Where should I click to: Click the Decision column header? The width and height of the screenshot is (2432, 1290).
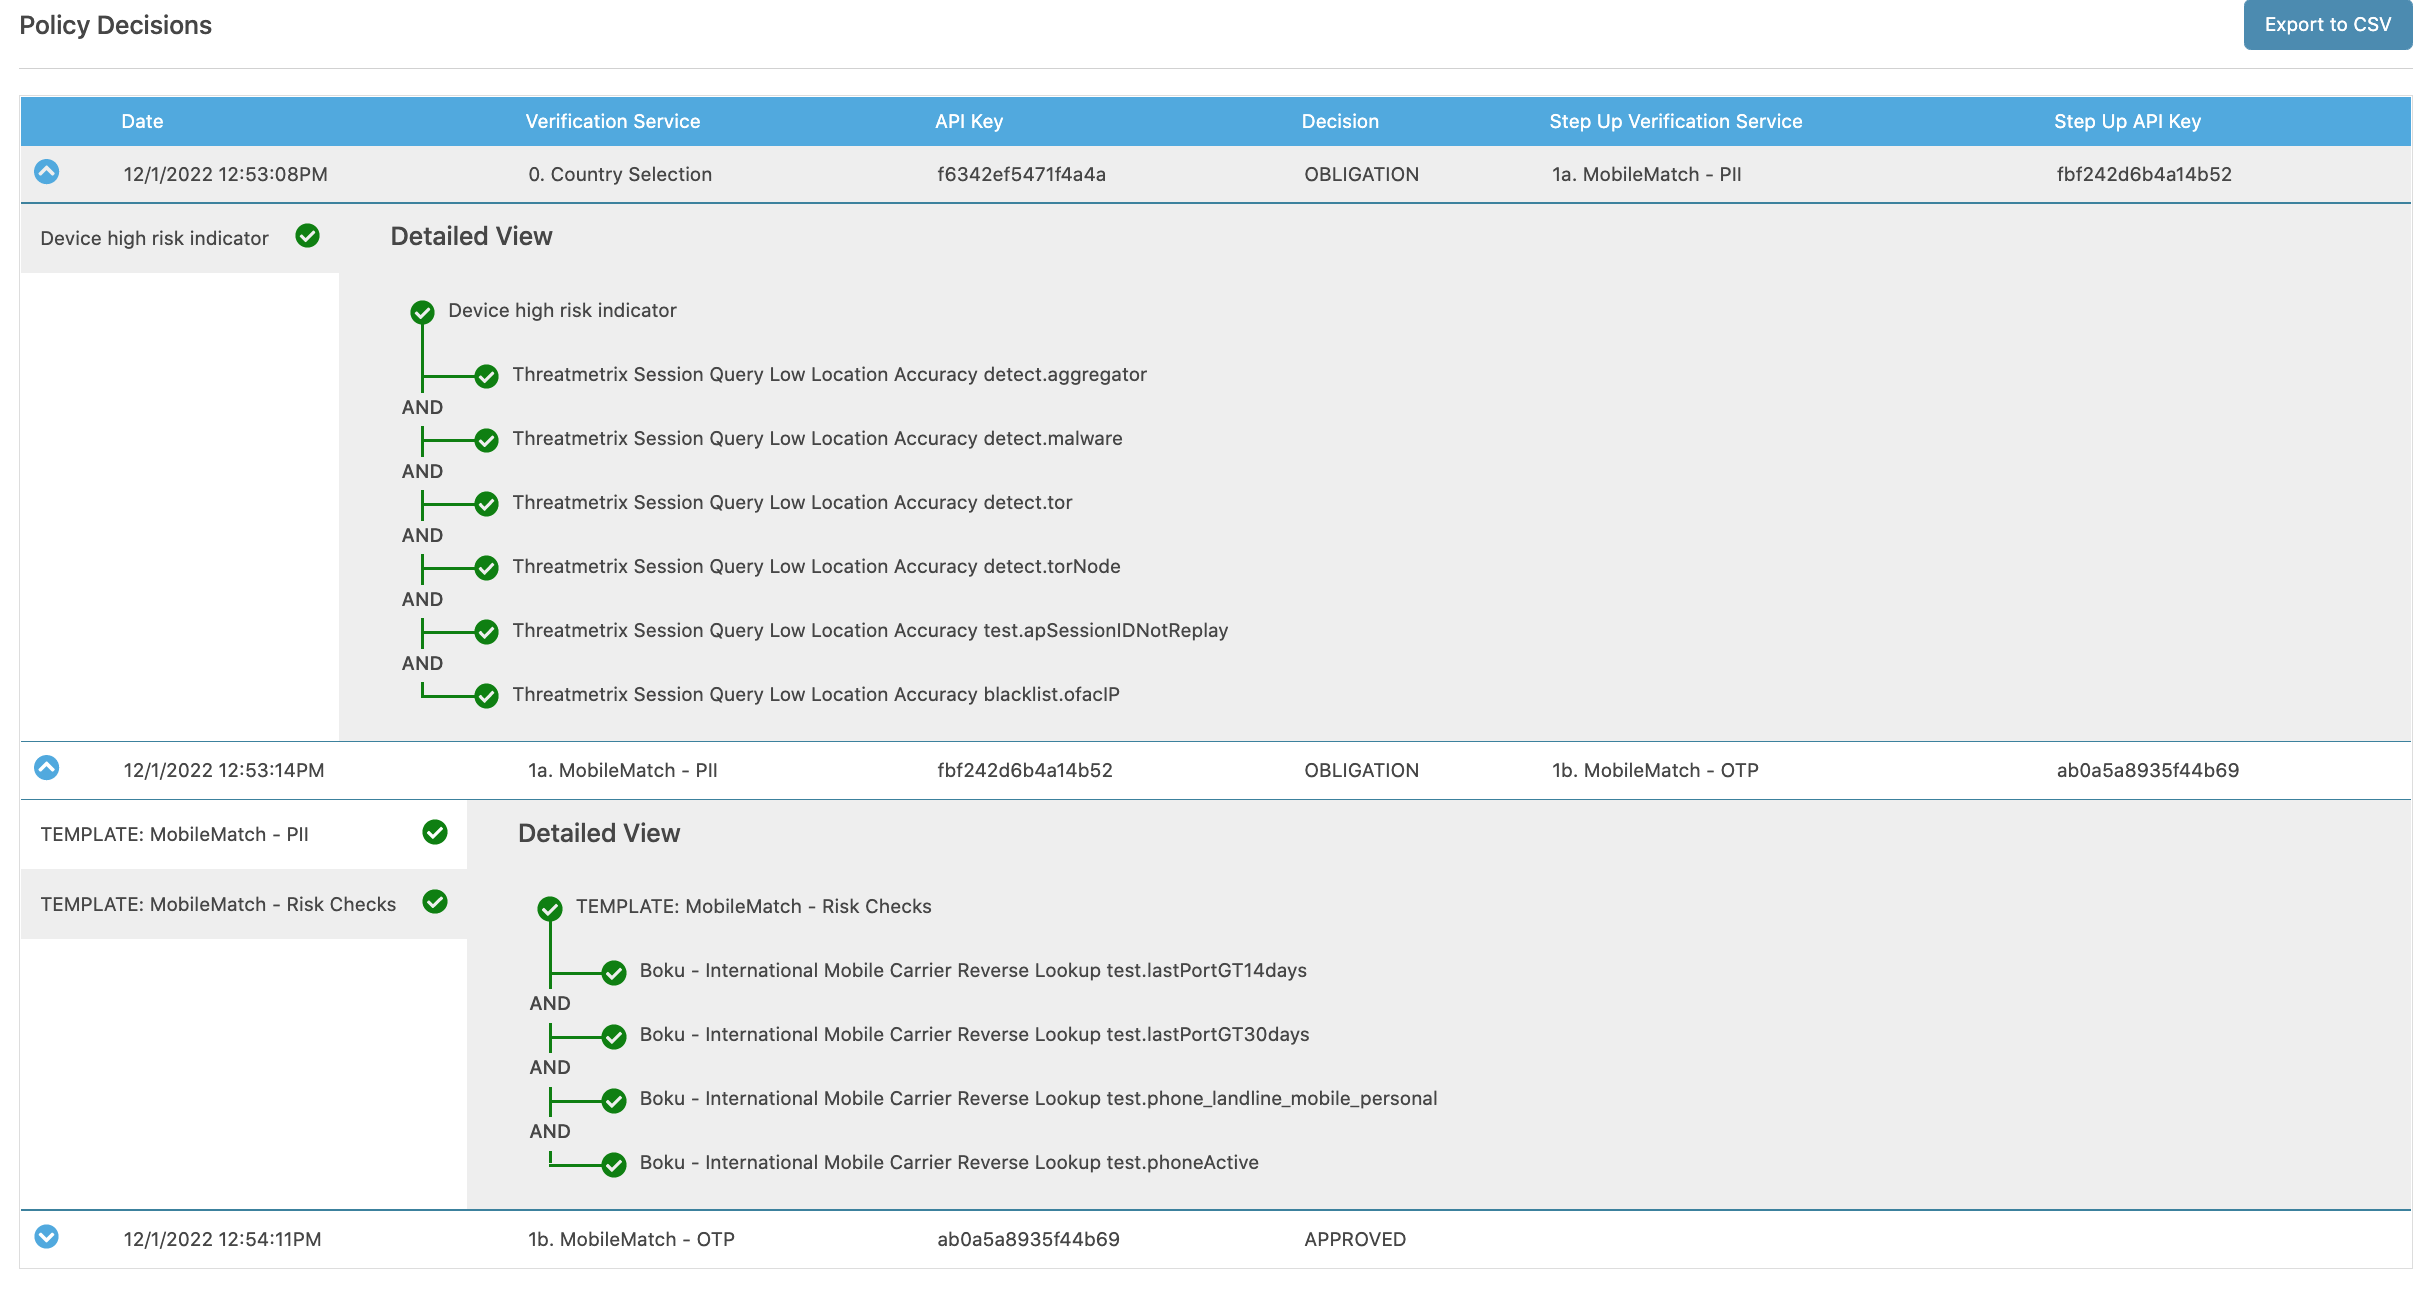click(1340, 121)
